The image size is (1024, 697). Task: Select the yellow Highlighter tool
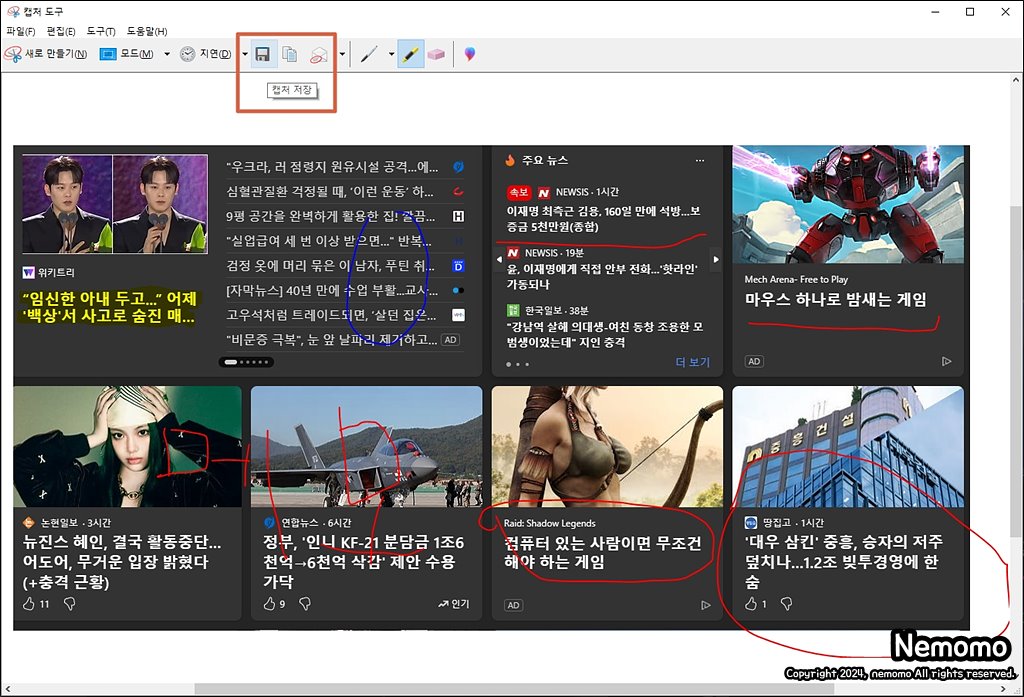pyautogui.click(x=410, y=54)
